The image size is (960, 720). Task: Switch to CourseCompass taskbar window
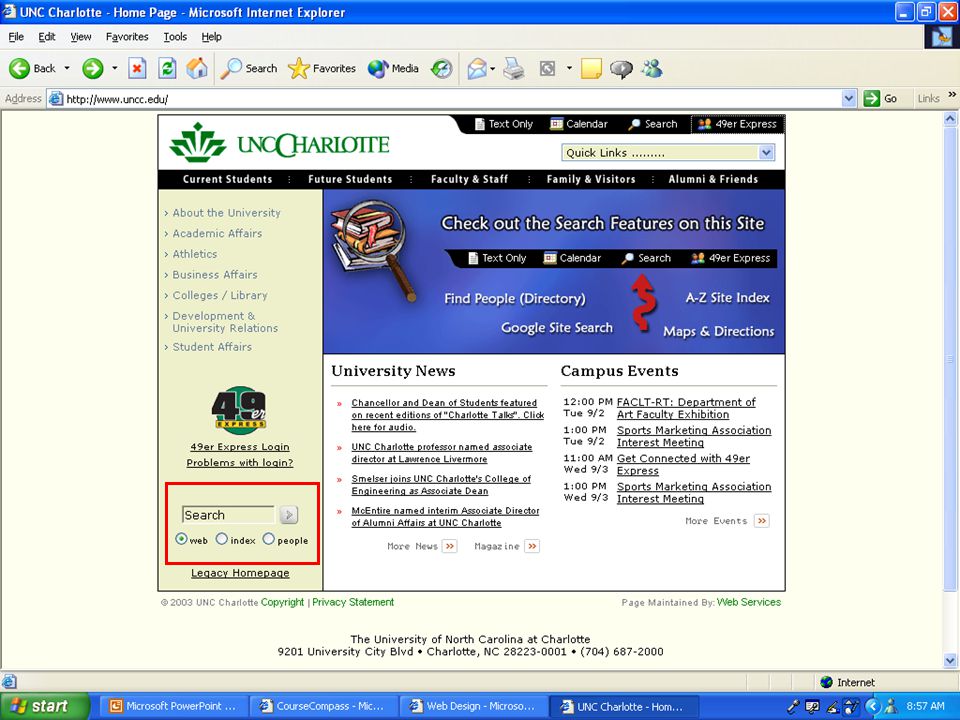(x=323, y=706)
